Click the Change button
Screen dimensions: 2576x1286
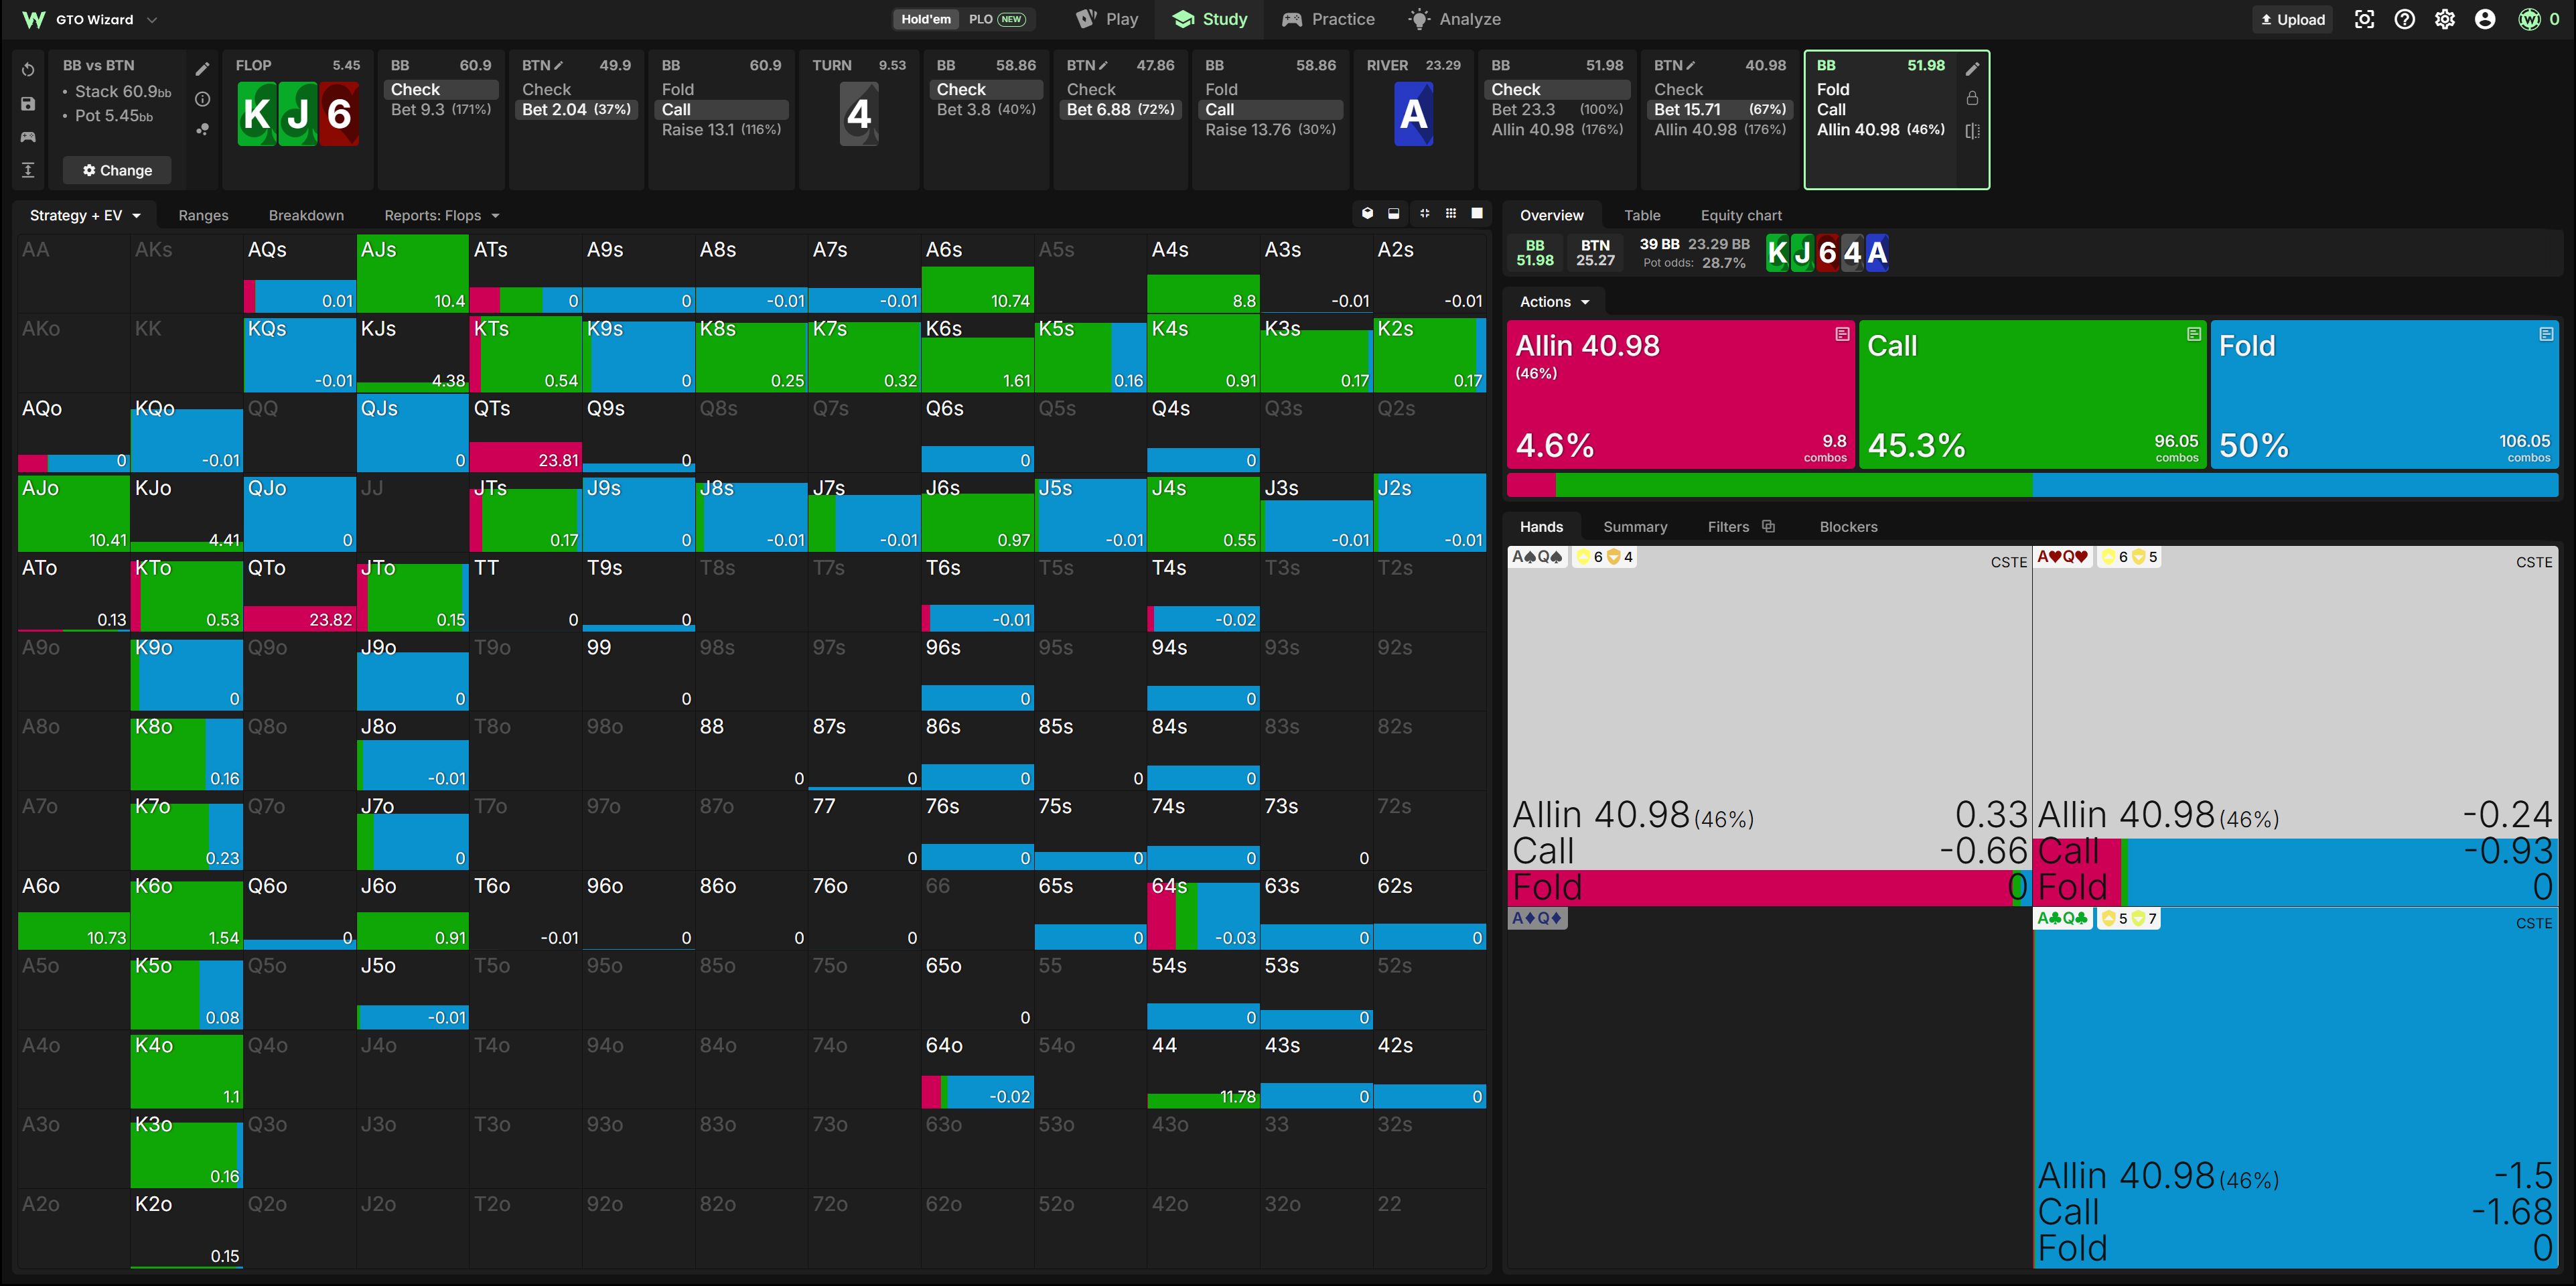(117, 170)
